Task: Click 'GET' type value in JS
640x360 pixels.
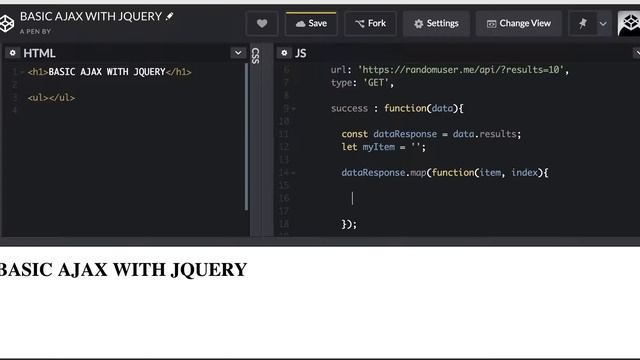Action: [376, 83]
